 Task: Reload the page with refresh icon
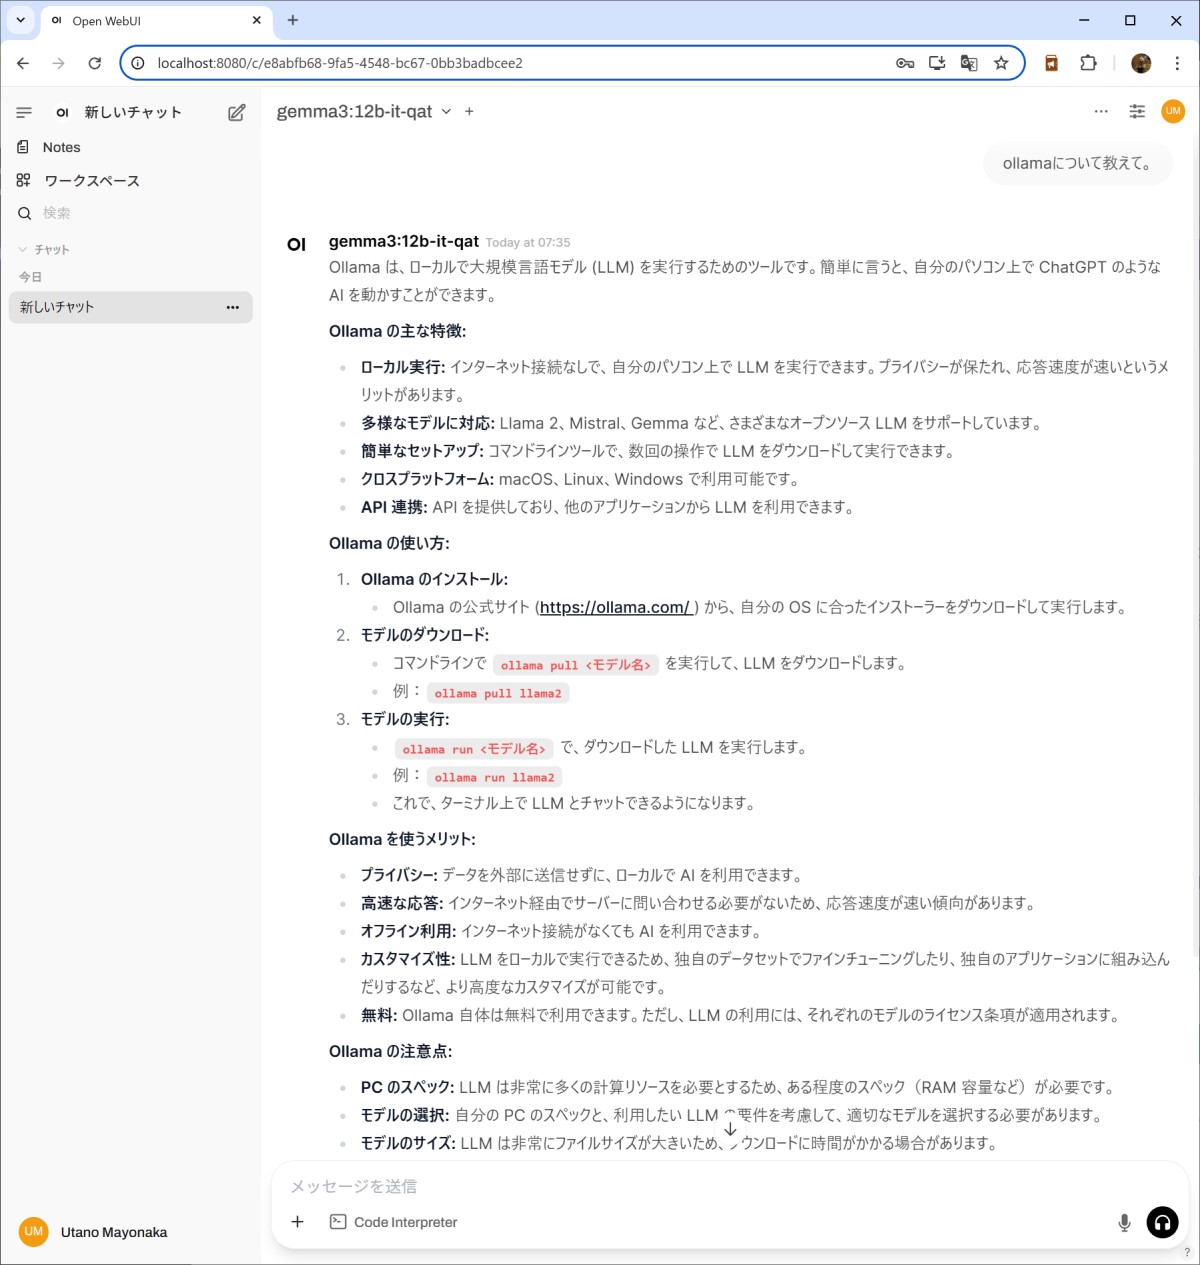pyautogui.click(x=95, y=63)
